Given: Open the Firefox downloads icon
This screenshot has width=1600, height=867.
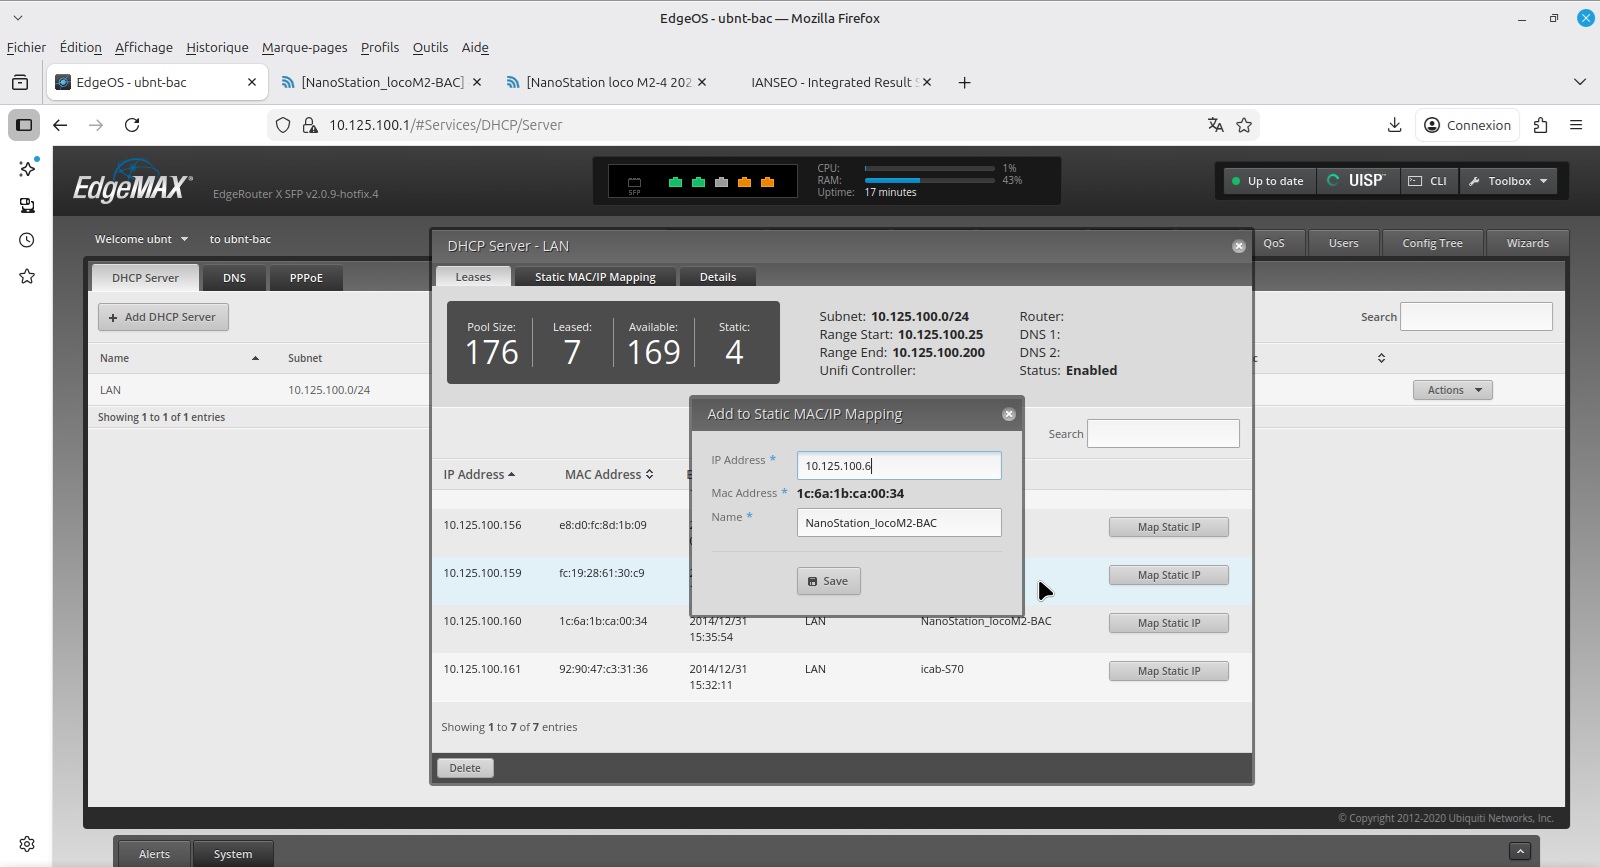Looking at the screenshot, I should (1394, 125).
